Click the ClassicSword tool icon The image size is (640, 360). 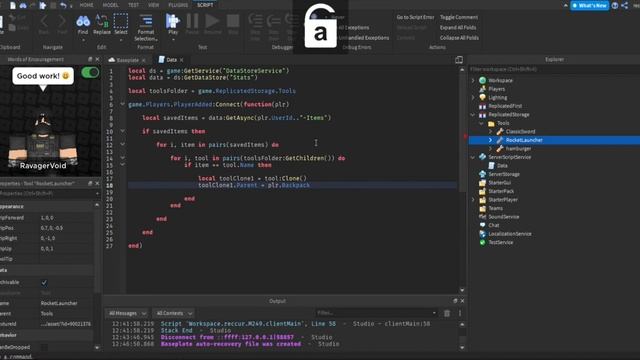coord(500,131)
